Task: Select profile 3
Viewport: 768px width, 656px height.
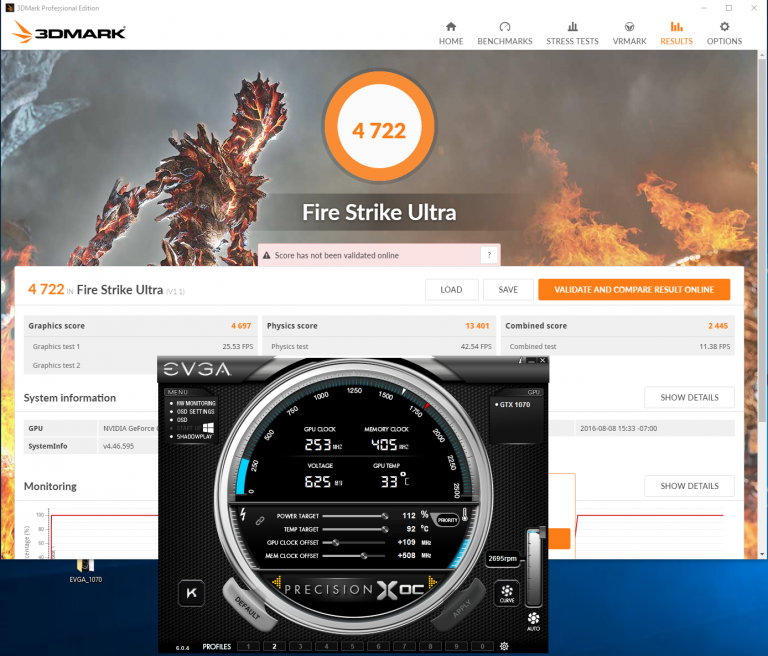Action: click(300, 647)
